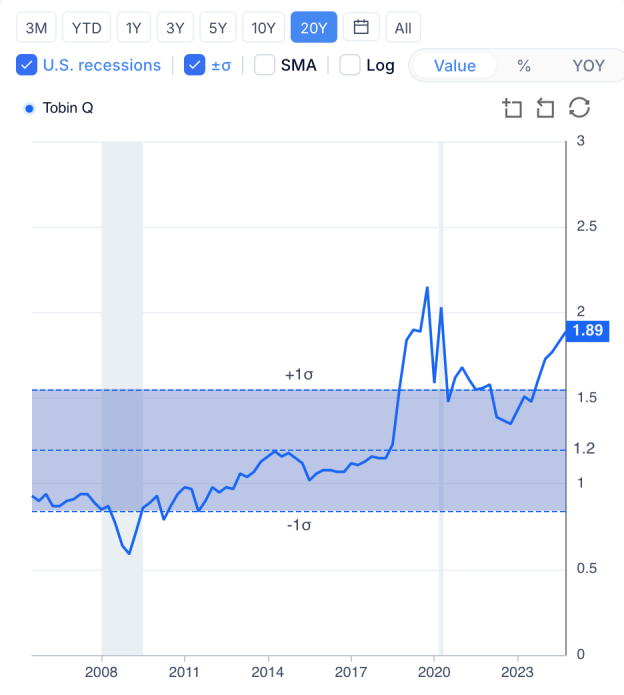Click the zoom area selection icon
This screenshot has height=695, width=624.
[513, 108]
